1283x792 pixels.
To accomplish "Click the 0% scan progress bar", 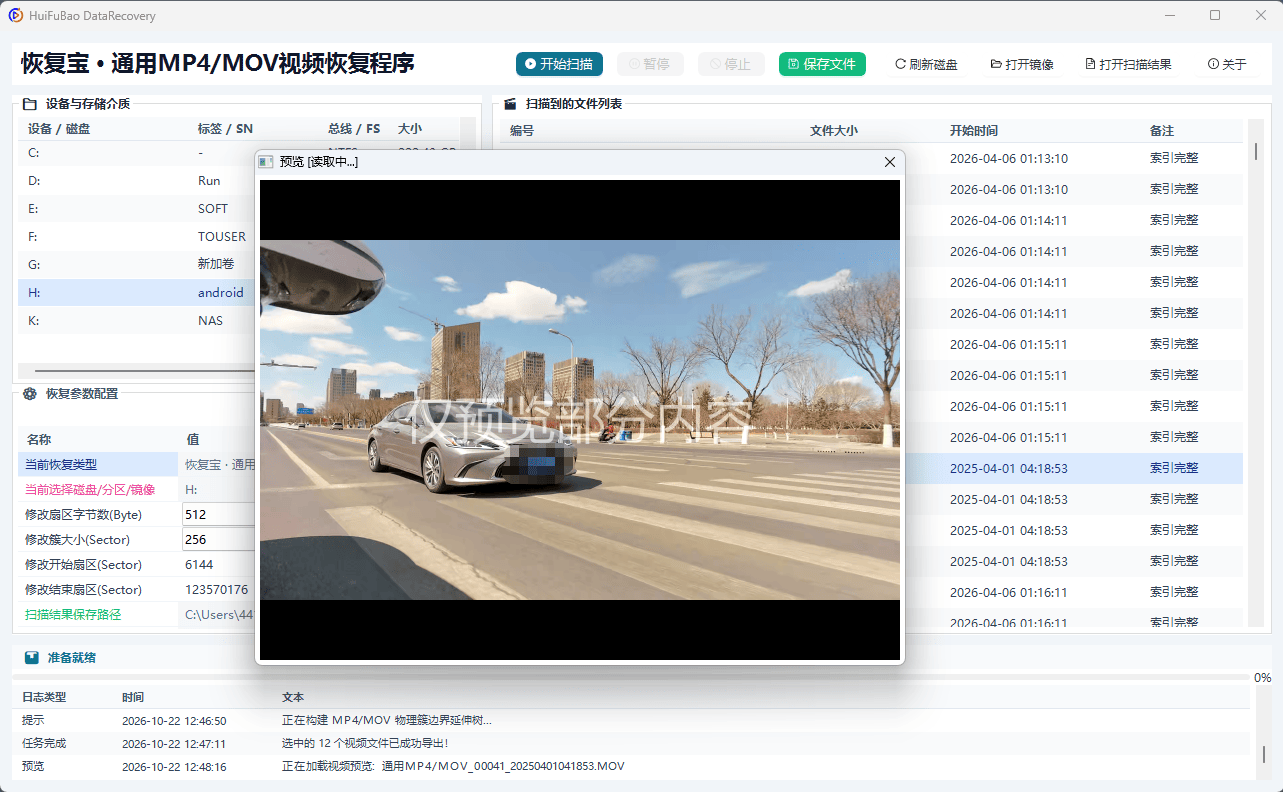I will [630, 677].
